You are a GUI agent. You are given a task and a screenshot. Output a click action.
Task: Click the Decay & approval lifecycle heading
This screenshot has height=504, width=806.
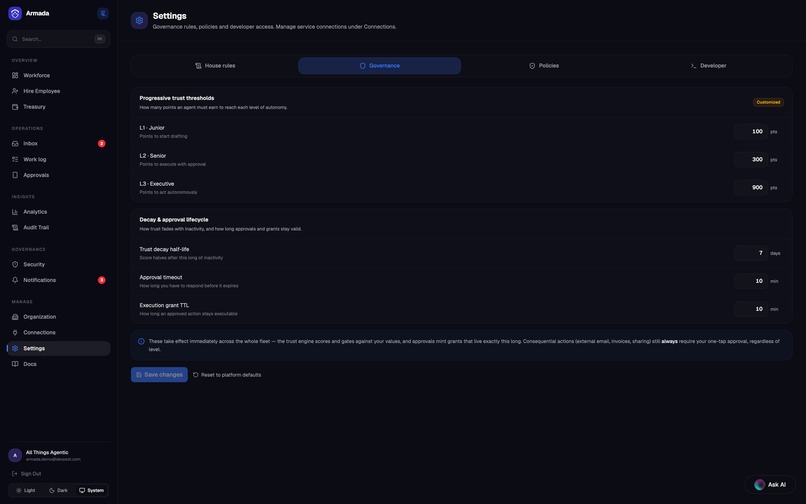[174, 220]
